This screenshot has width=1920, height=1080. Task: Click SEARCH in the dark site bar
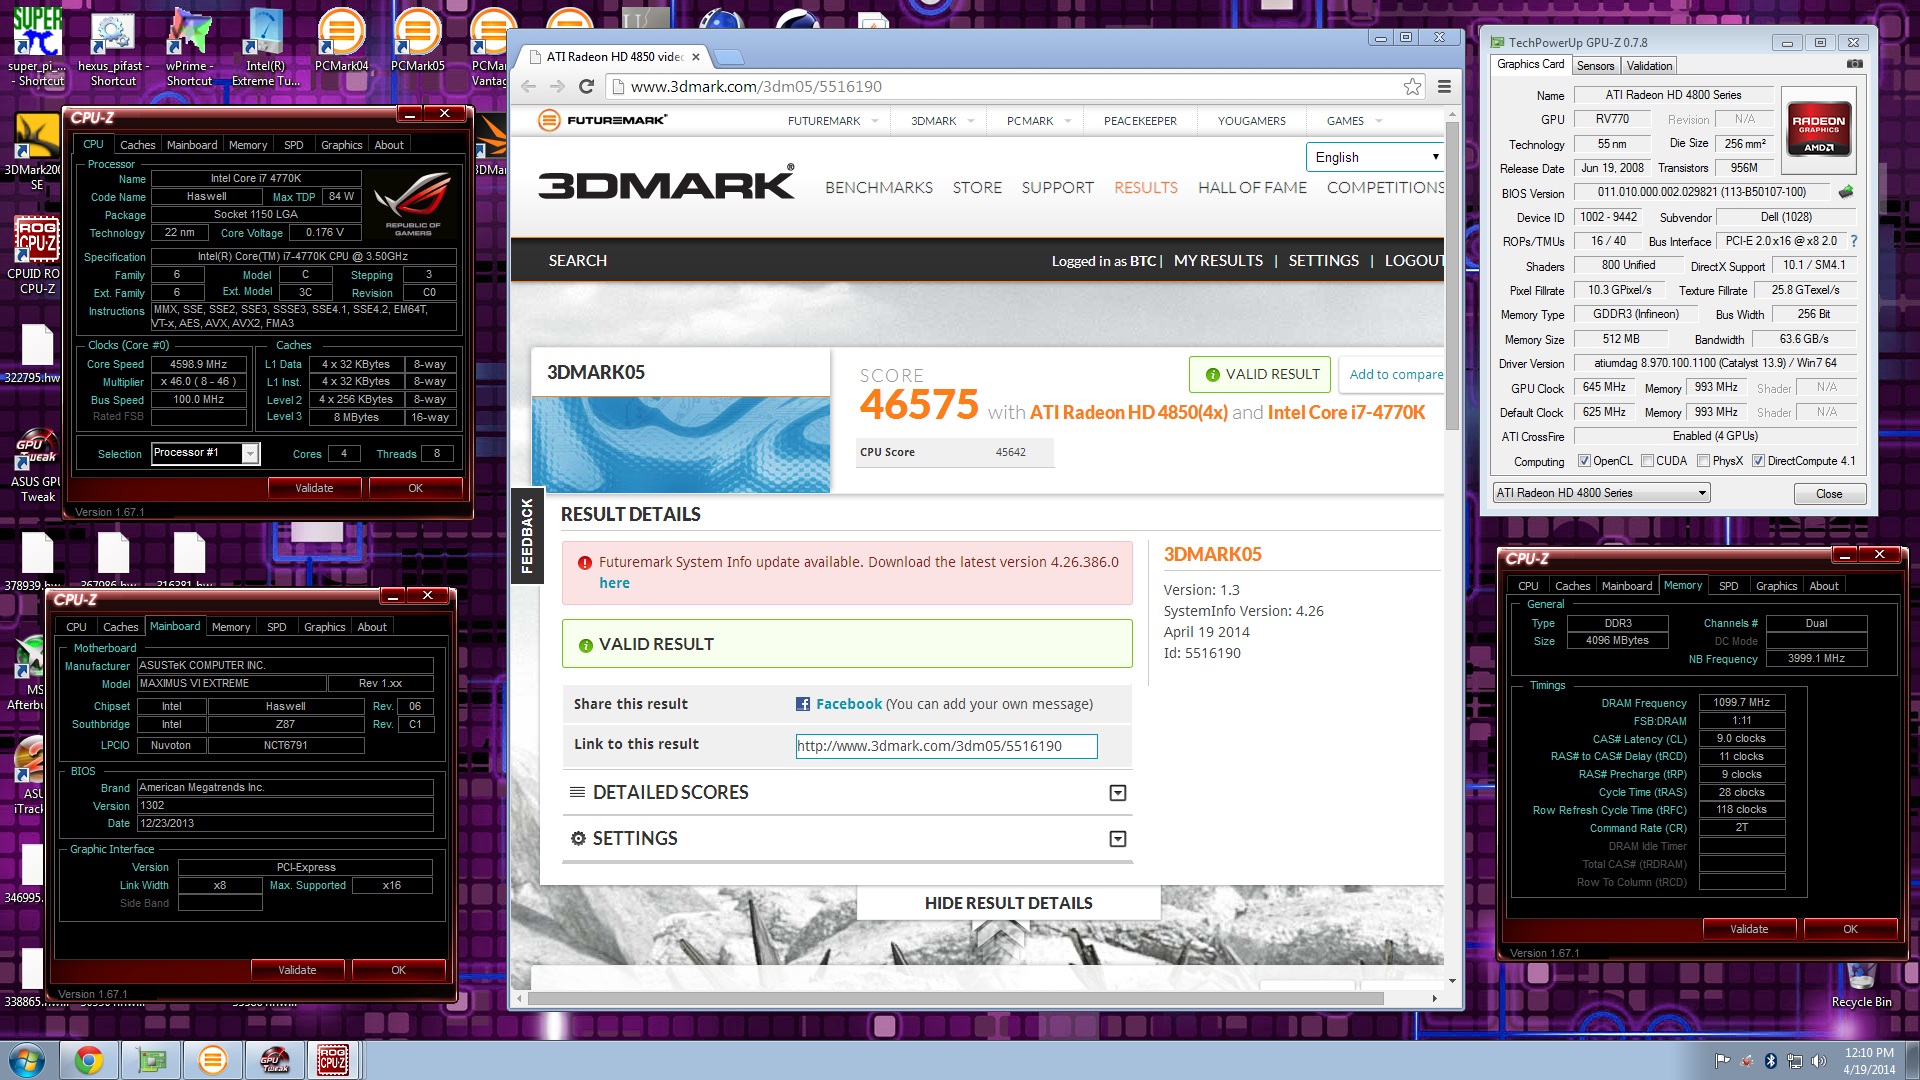(x=577, y=260)
